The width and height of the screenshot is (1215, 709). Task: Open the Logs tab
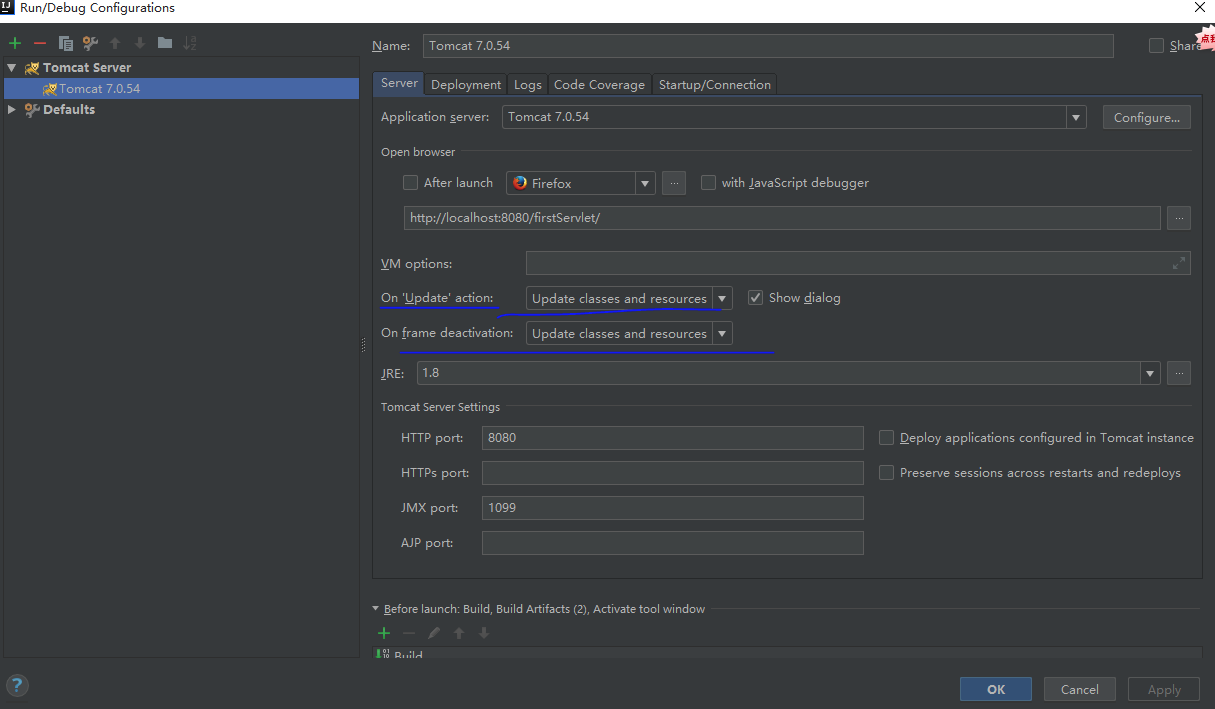coord(528,85)
